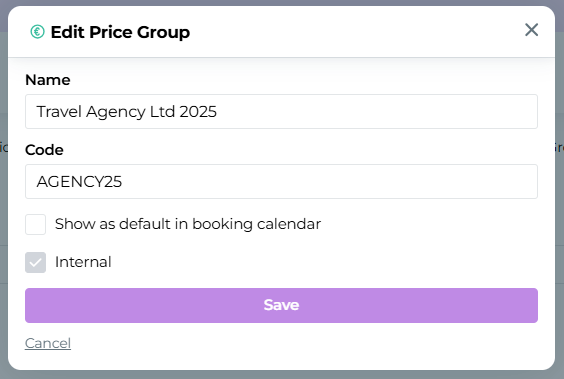Click the 'Edit Price Group' heading text

tap(120, 32)
